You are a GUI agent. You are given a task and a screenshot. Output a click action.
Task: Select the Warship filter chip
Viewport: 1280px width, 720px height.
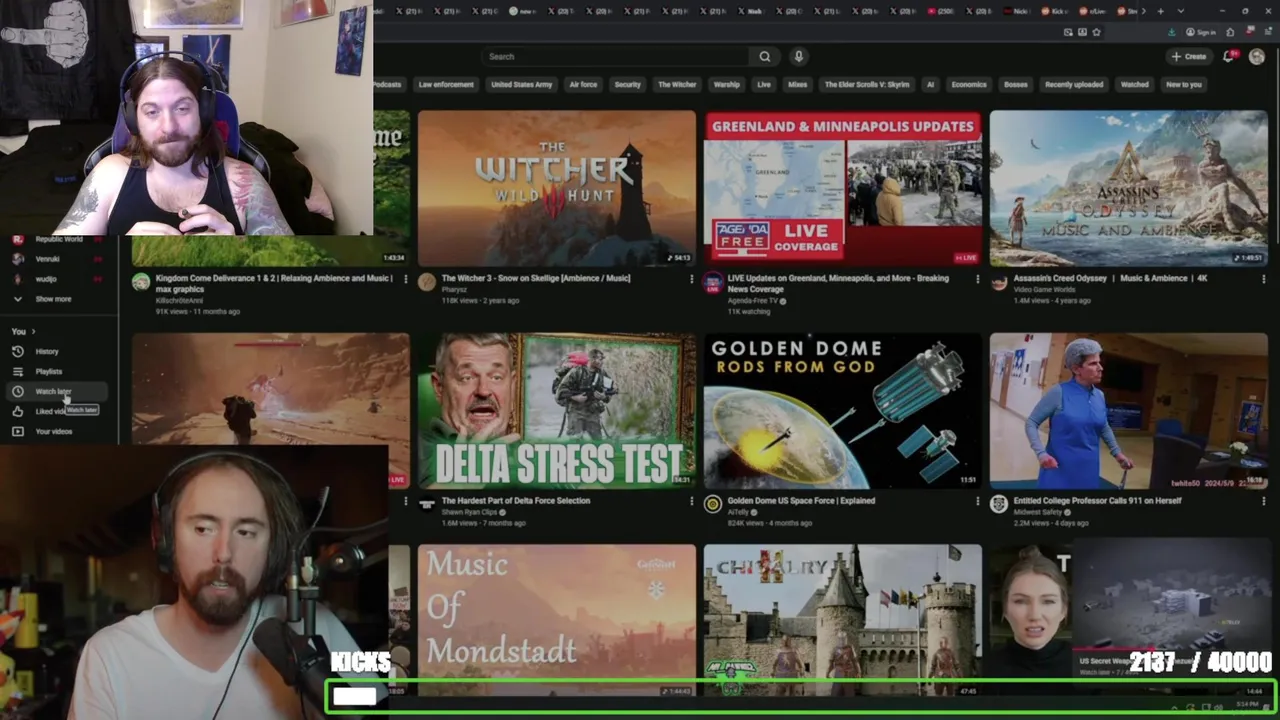727,85
